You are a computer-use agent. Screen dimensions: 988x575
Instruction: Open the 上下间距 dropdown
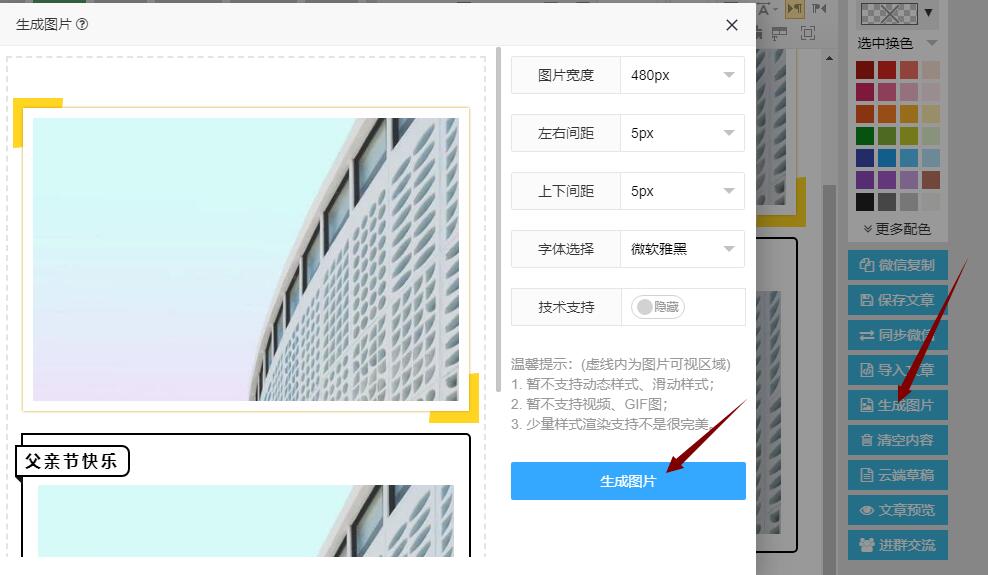(x=682, y=191)
